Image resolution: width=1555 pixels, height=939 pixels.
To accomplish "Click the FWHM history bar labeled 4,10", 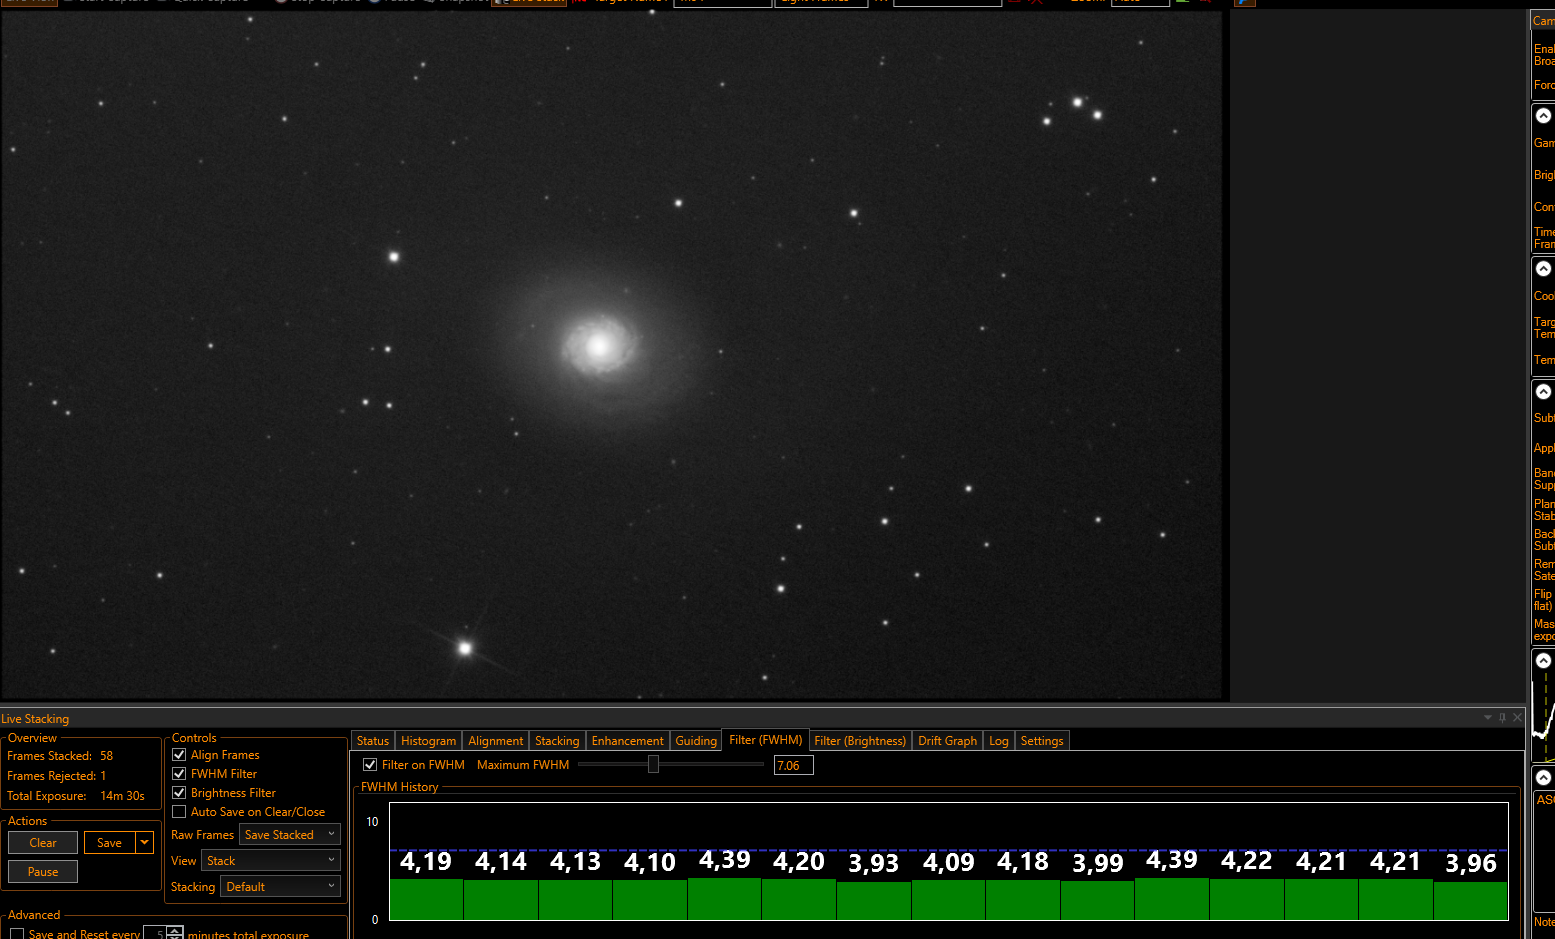I will click(650, 900).
